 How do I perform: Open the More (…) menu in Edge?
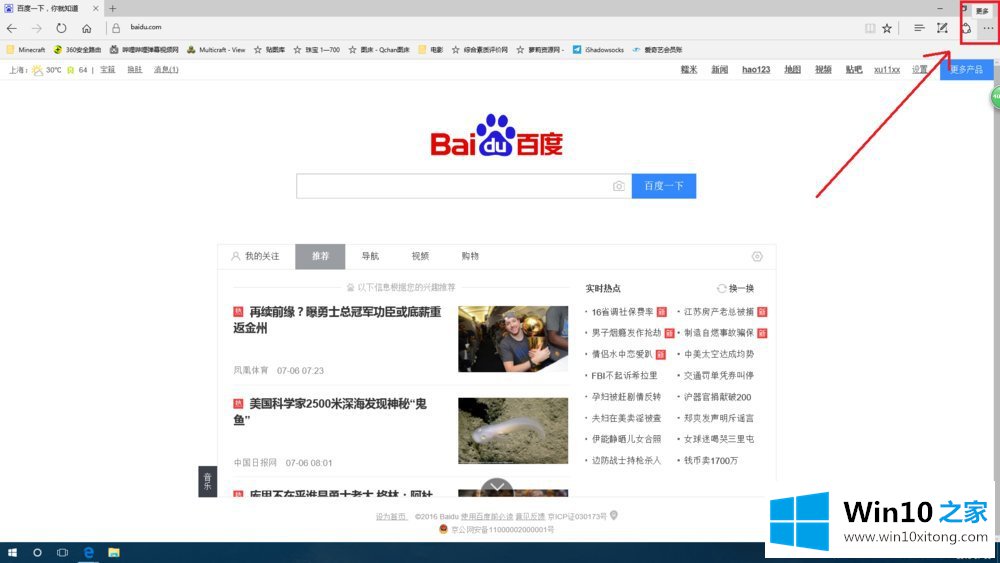click(x=988, y=28)
